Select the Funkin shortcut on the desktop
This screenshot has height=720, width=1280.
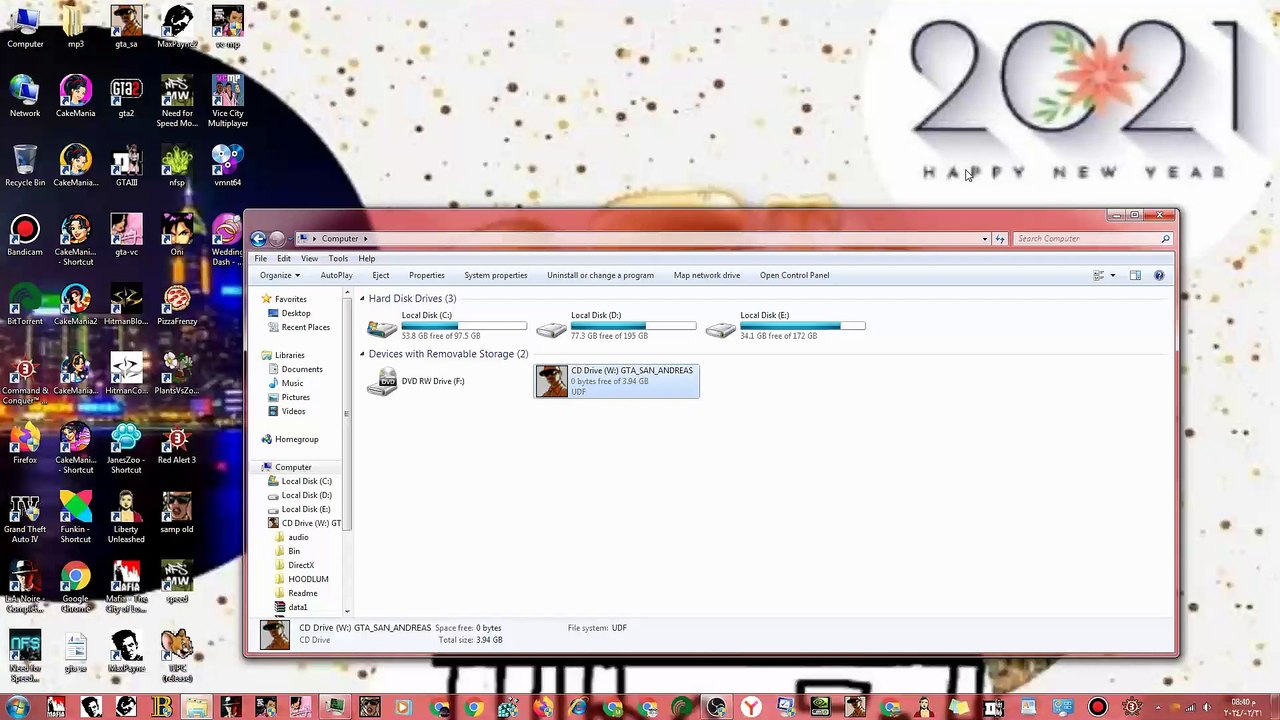click(x=75, y=519)
